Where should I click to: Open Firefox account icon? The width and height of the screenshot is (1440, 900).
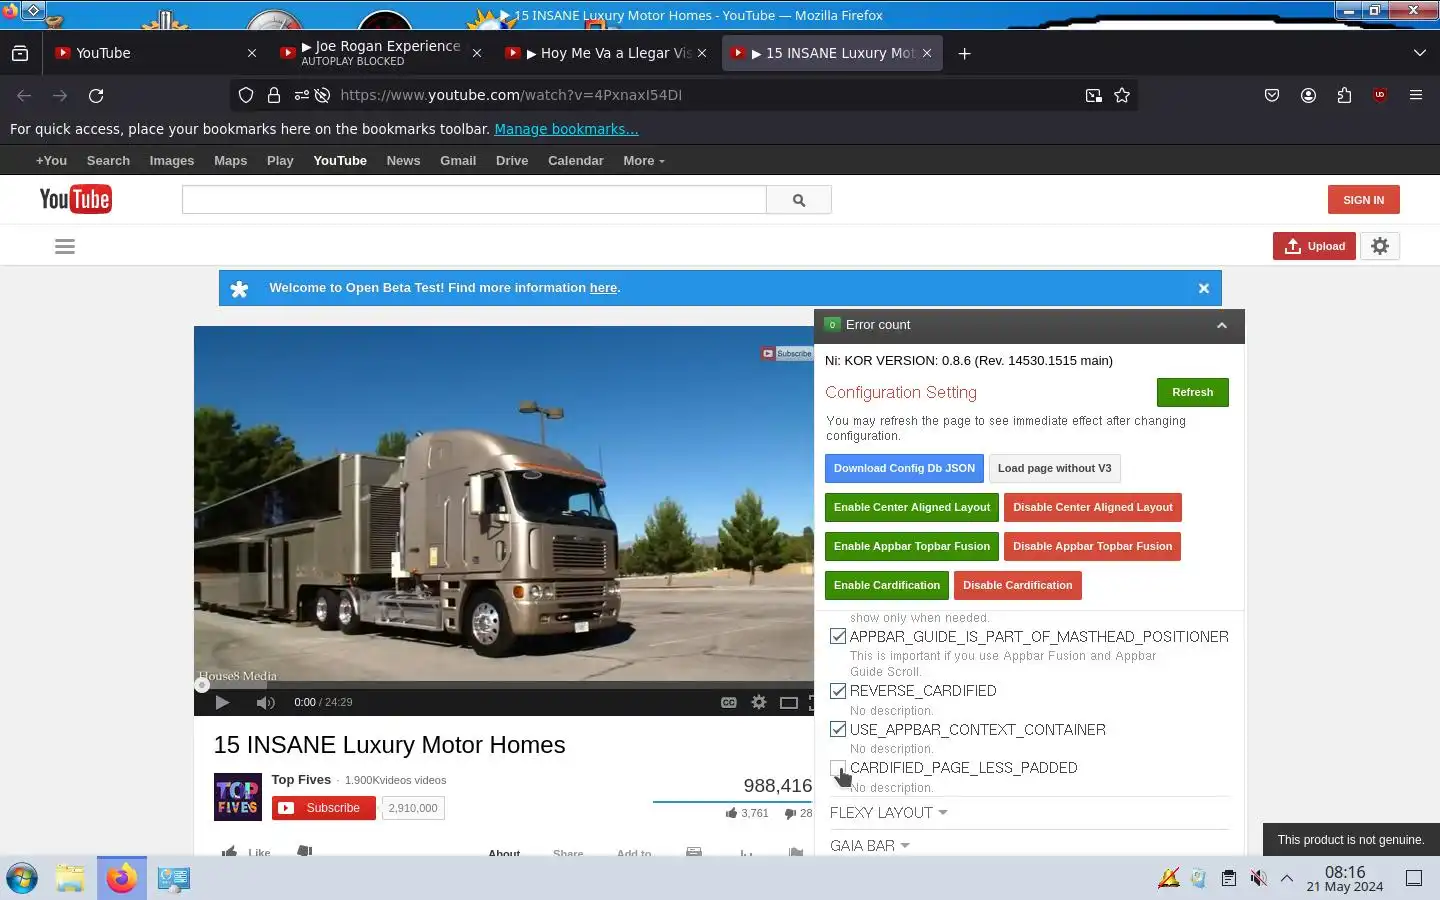pyautogui.click(x=1308, y=95)
